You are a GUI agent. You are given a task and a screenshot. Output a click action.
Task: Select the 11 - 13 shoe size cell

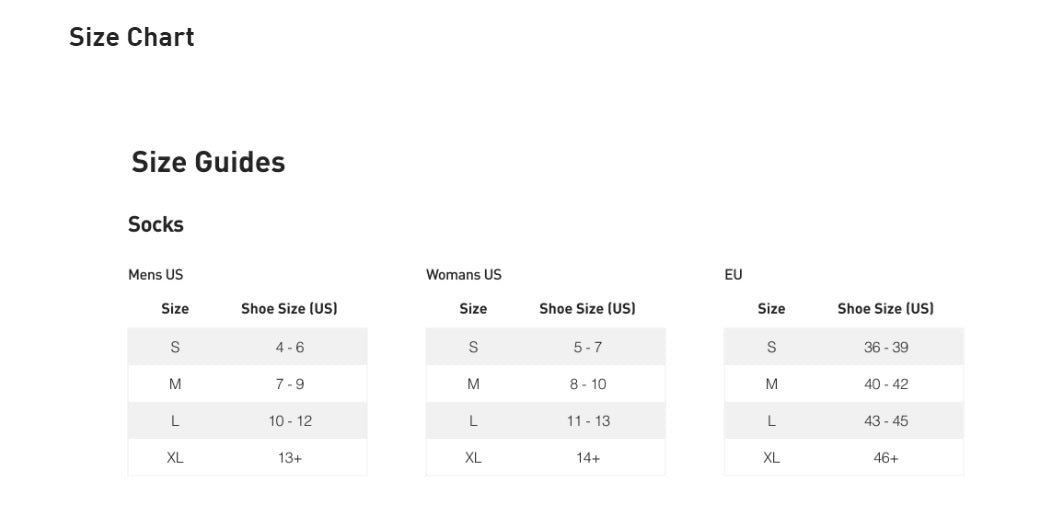pyautogui.click(x=588, y=421)
